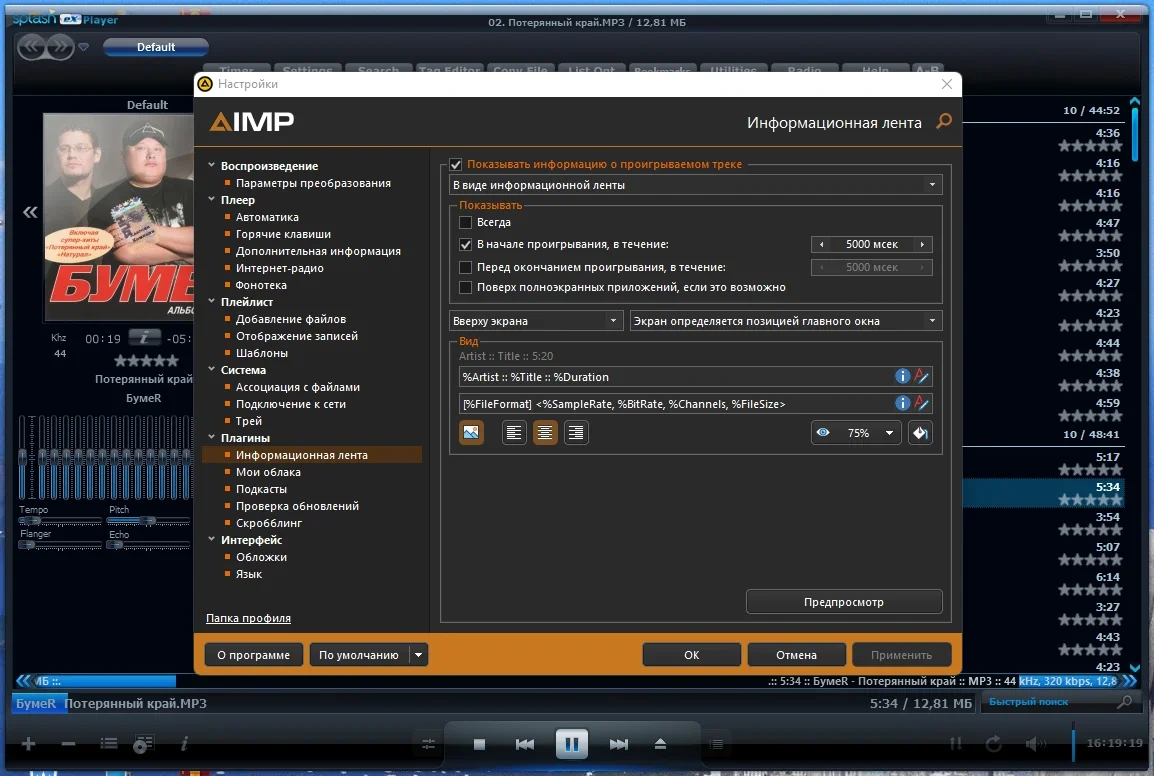
Task: Set info bar text alignment to left
Action: point(514,432)
